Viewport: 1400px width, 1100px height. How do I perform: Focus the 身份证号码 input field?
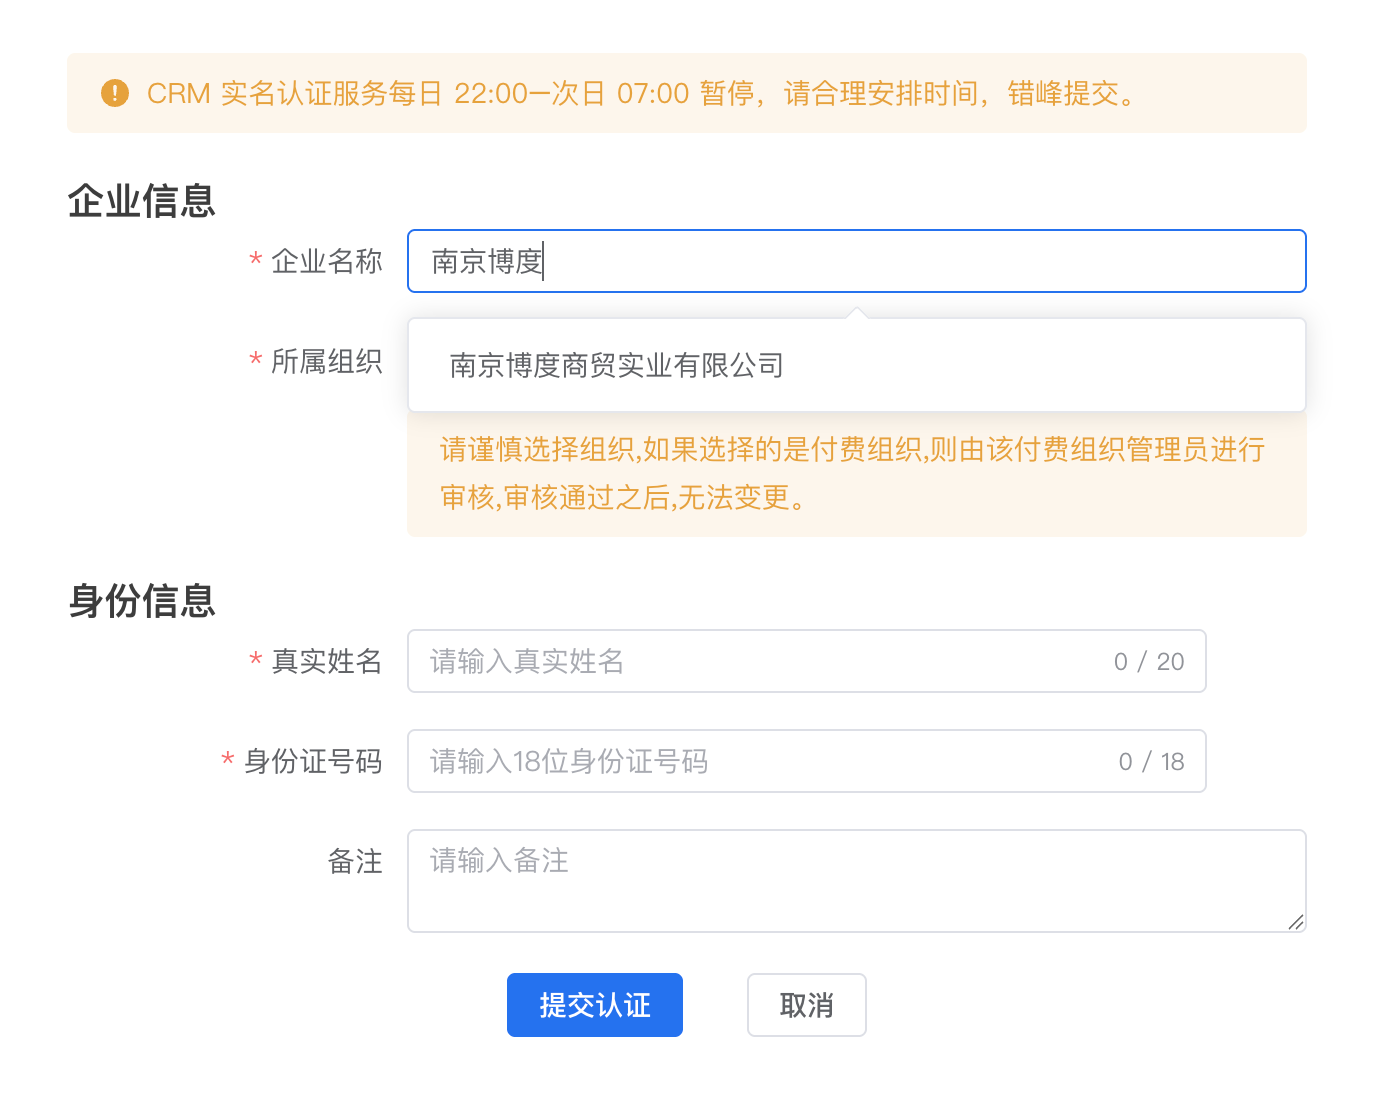807,761
